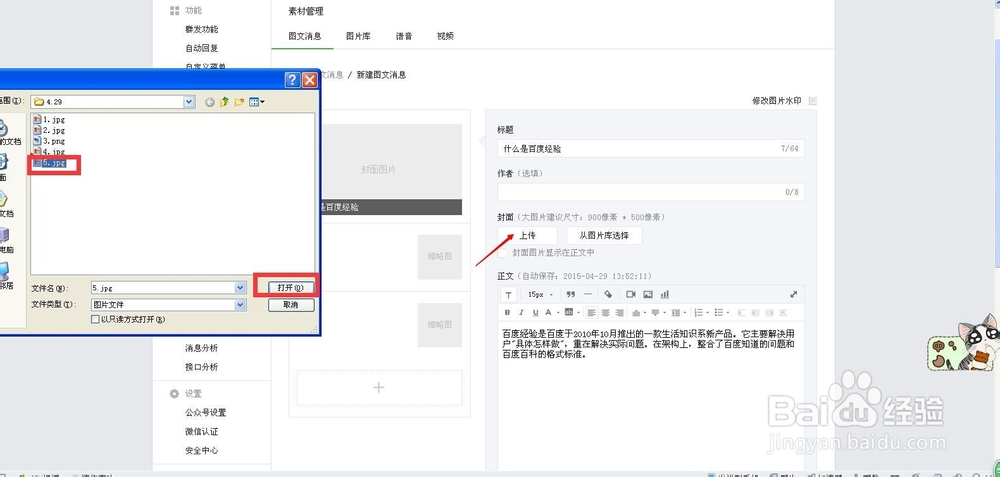
Task: Expand editor to fullscreen
Action: 793,295
